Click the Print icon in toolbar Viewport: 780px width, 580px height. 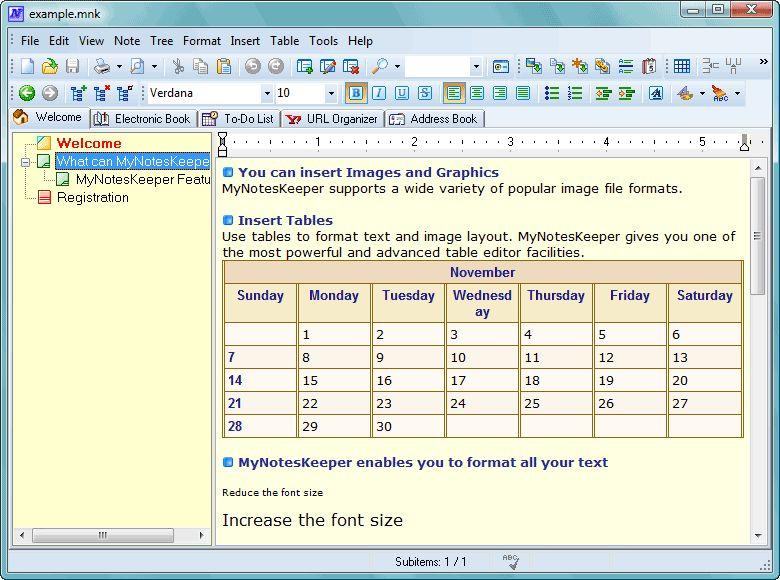[x=102, y=66]
